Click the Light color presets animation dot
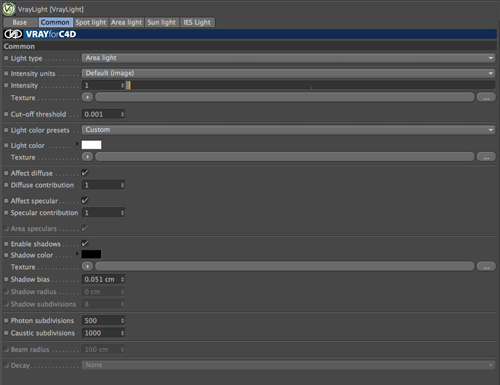The height and width of the screenshot is (385, 500). coord(6,130)
